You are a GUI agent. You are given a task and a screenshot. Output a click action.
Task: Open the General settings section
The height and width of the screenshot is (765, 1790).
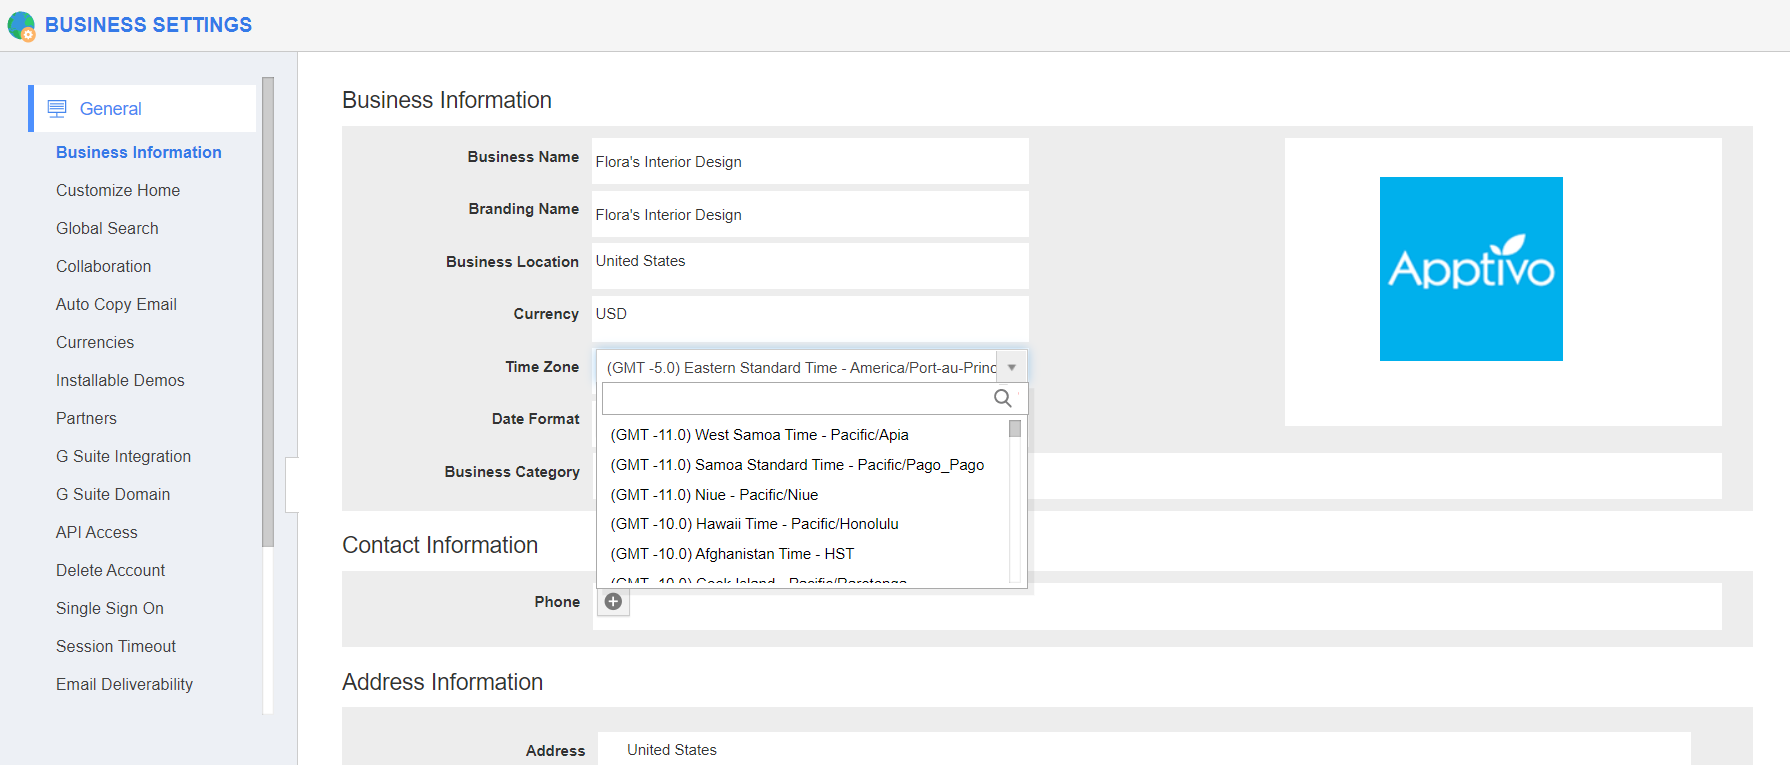(142, 108)
